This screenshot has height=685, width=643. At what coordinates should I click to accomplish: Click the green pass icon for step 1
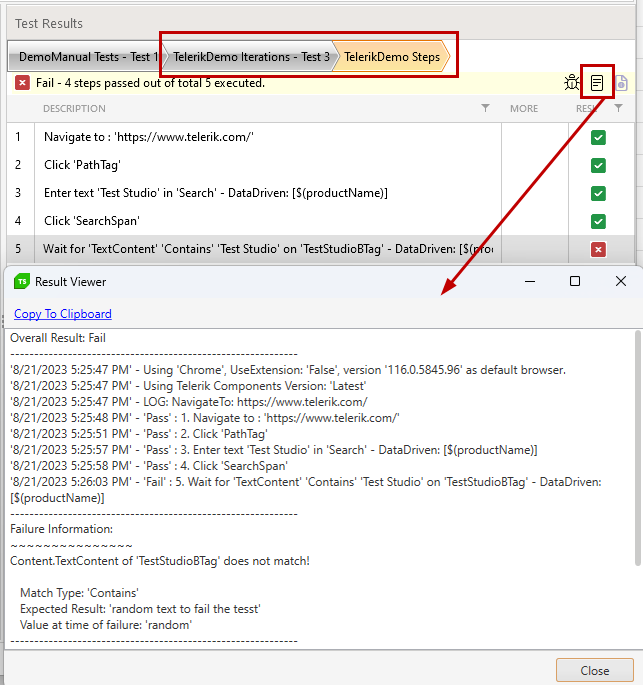[598, 137]
